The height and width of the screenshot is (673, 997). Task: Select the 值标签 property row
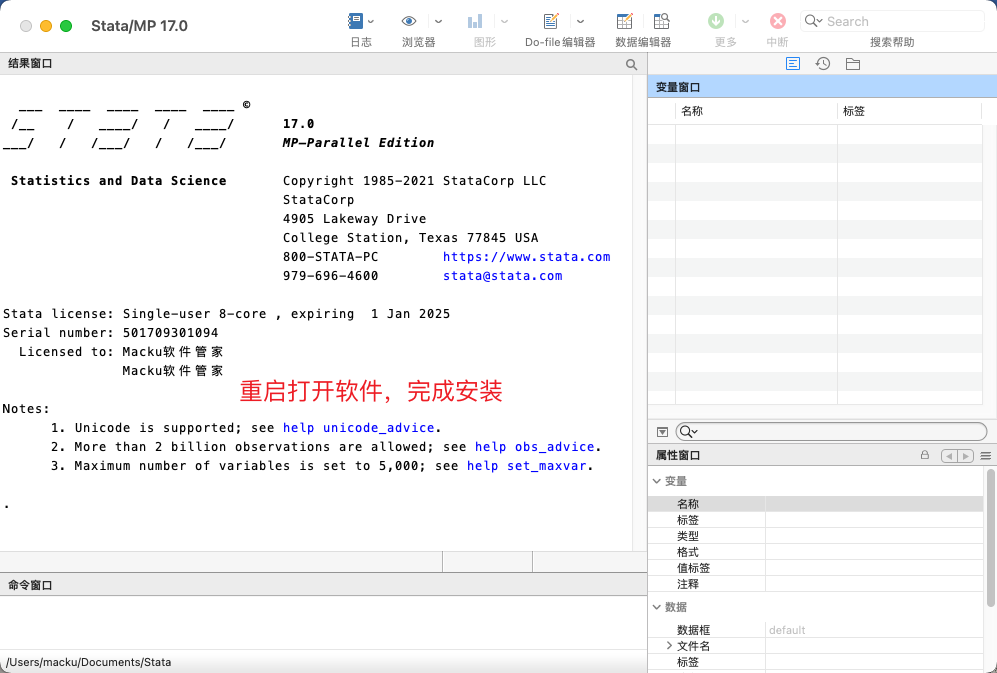(816, 568)
